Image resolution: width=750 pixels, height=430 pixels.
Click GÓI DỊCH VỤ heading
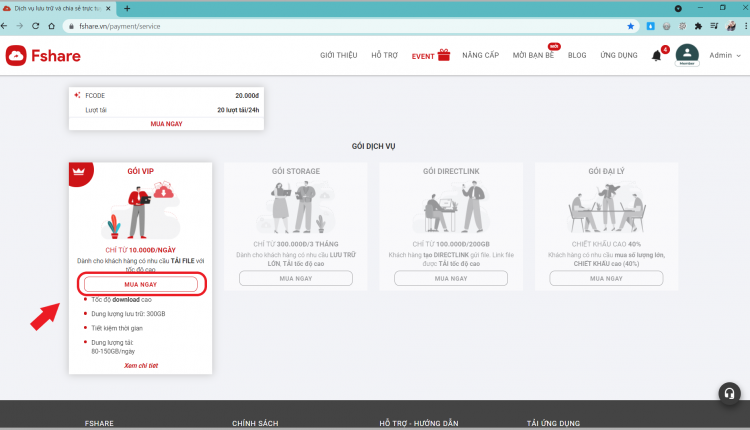(x=374, y=146)
